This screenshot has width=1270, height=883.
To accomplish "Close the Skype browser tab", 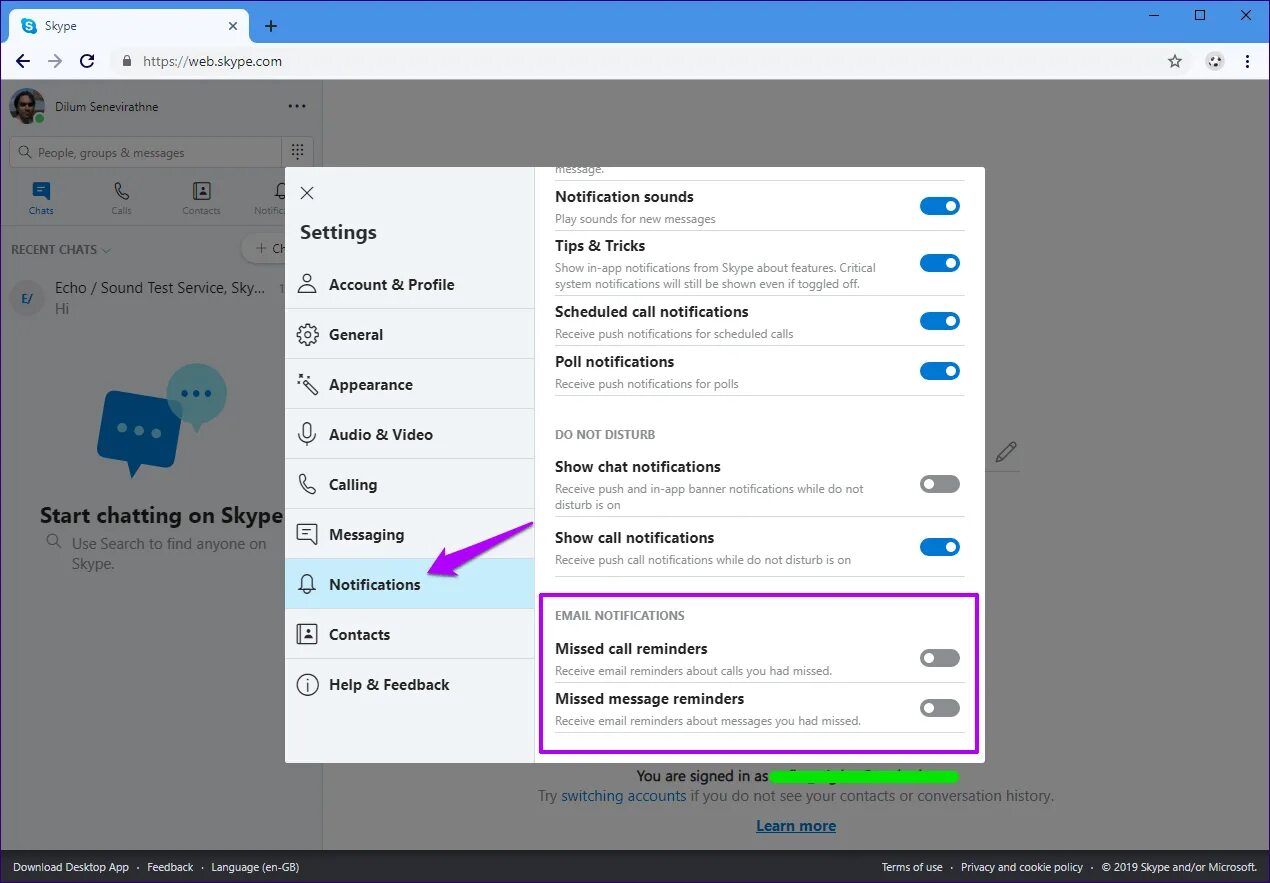I will [x=233, y=26].
